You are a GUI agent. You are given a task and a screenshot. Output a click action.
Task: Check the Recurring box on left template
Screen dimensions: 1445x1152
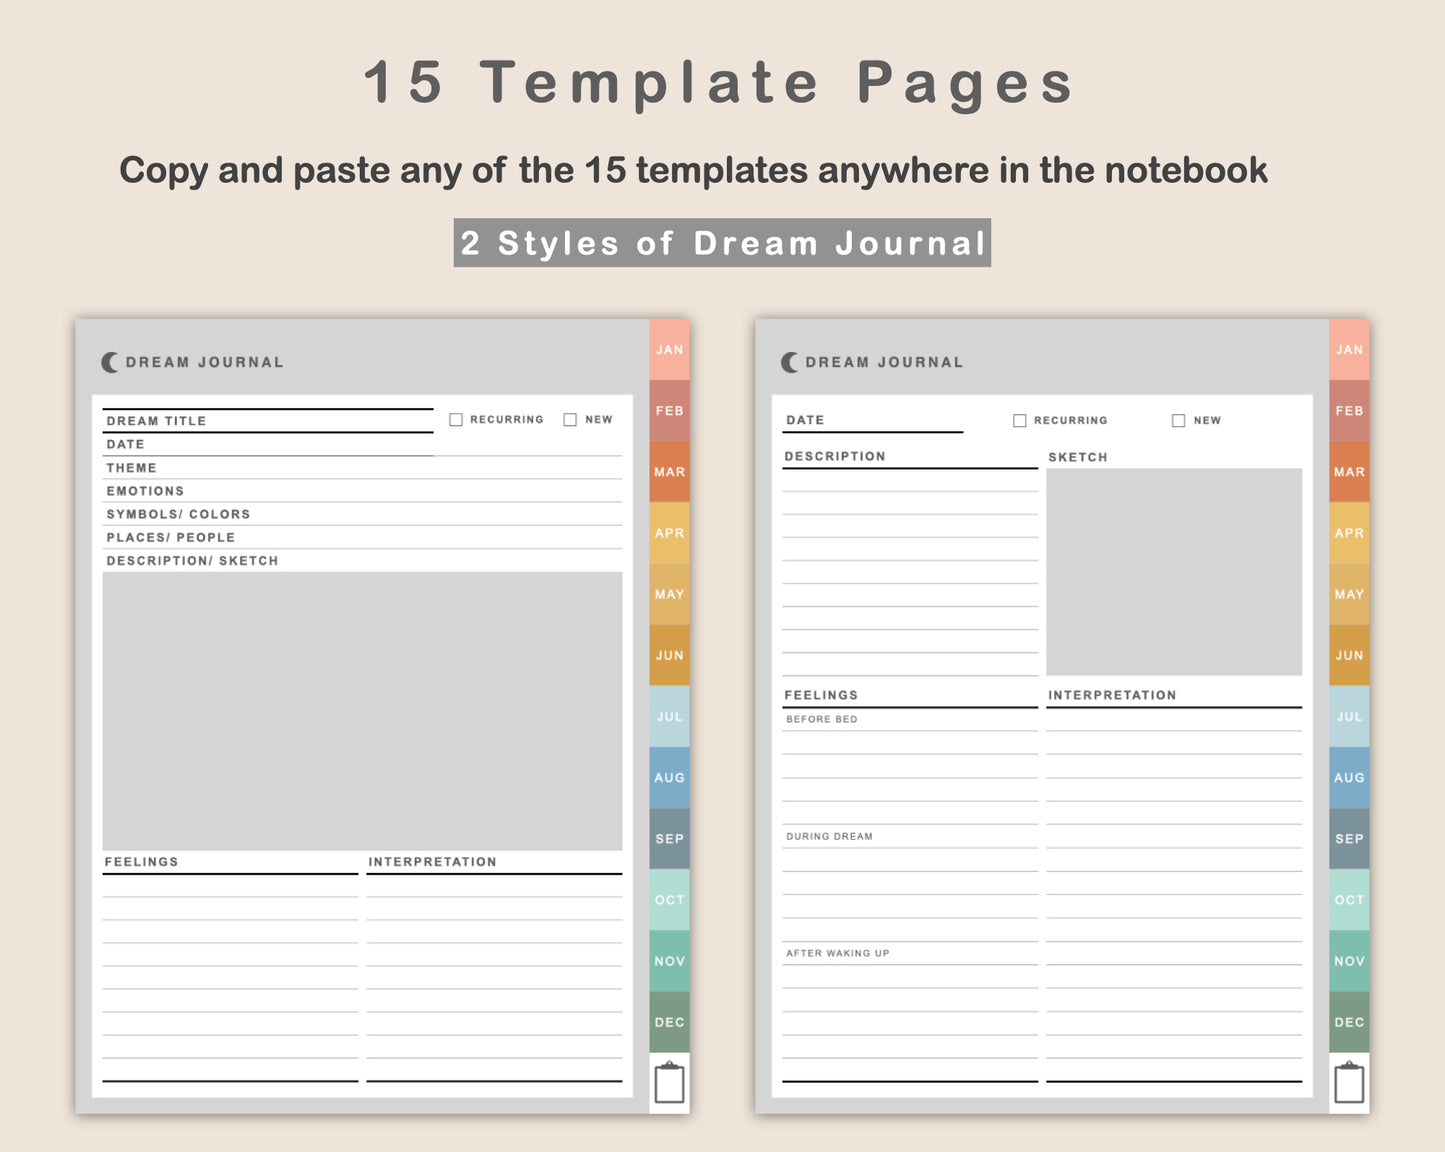pyautogui.click(x=456, y=420)
